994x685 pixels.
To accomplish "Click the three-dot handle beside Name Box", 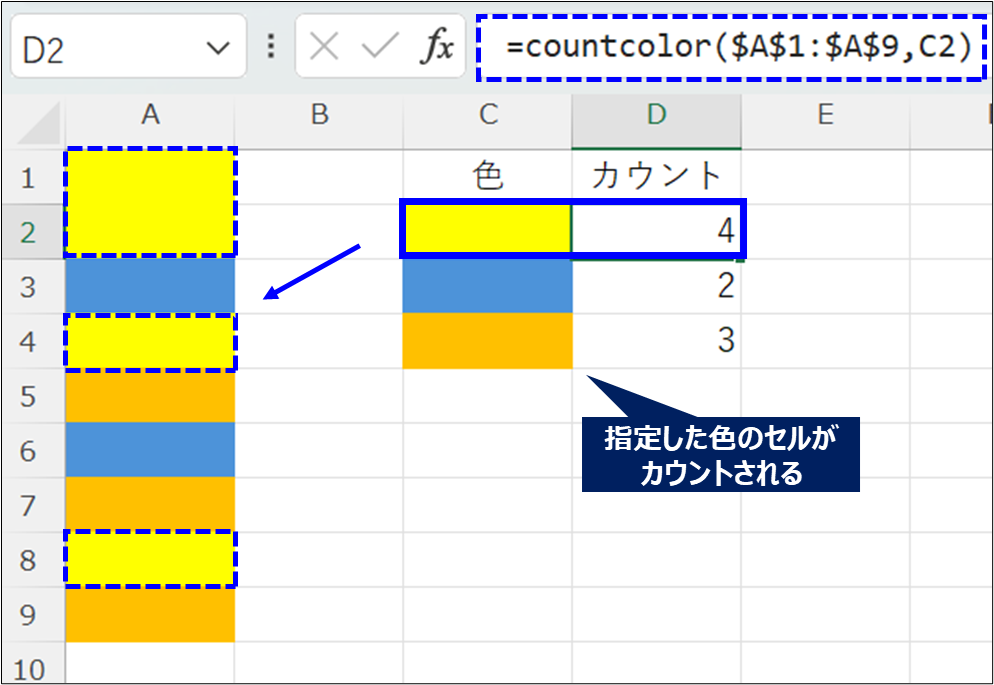I will click(271, 47).
